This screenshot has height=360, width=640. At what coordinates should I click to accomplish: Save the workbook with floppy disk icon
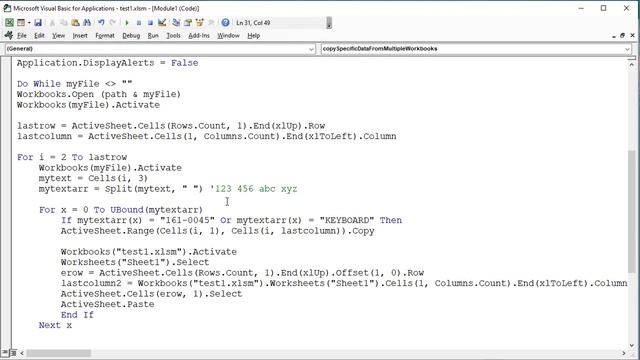click(38, 23)
